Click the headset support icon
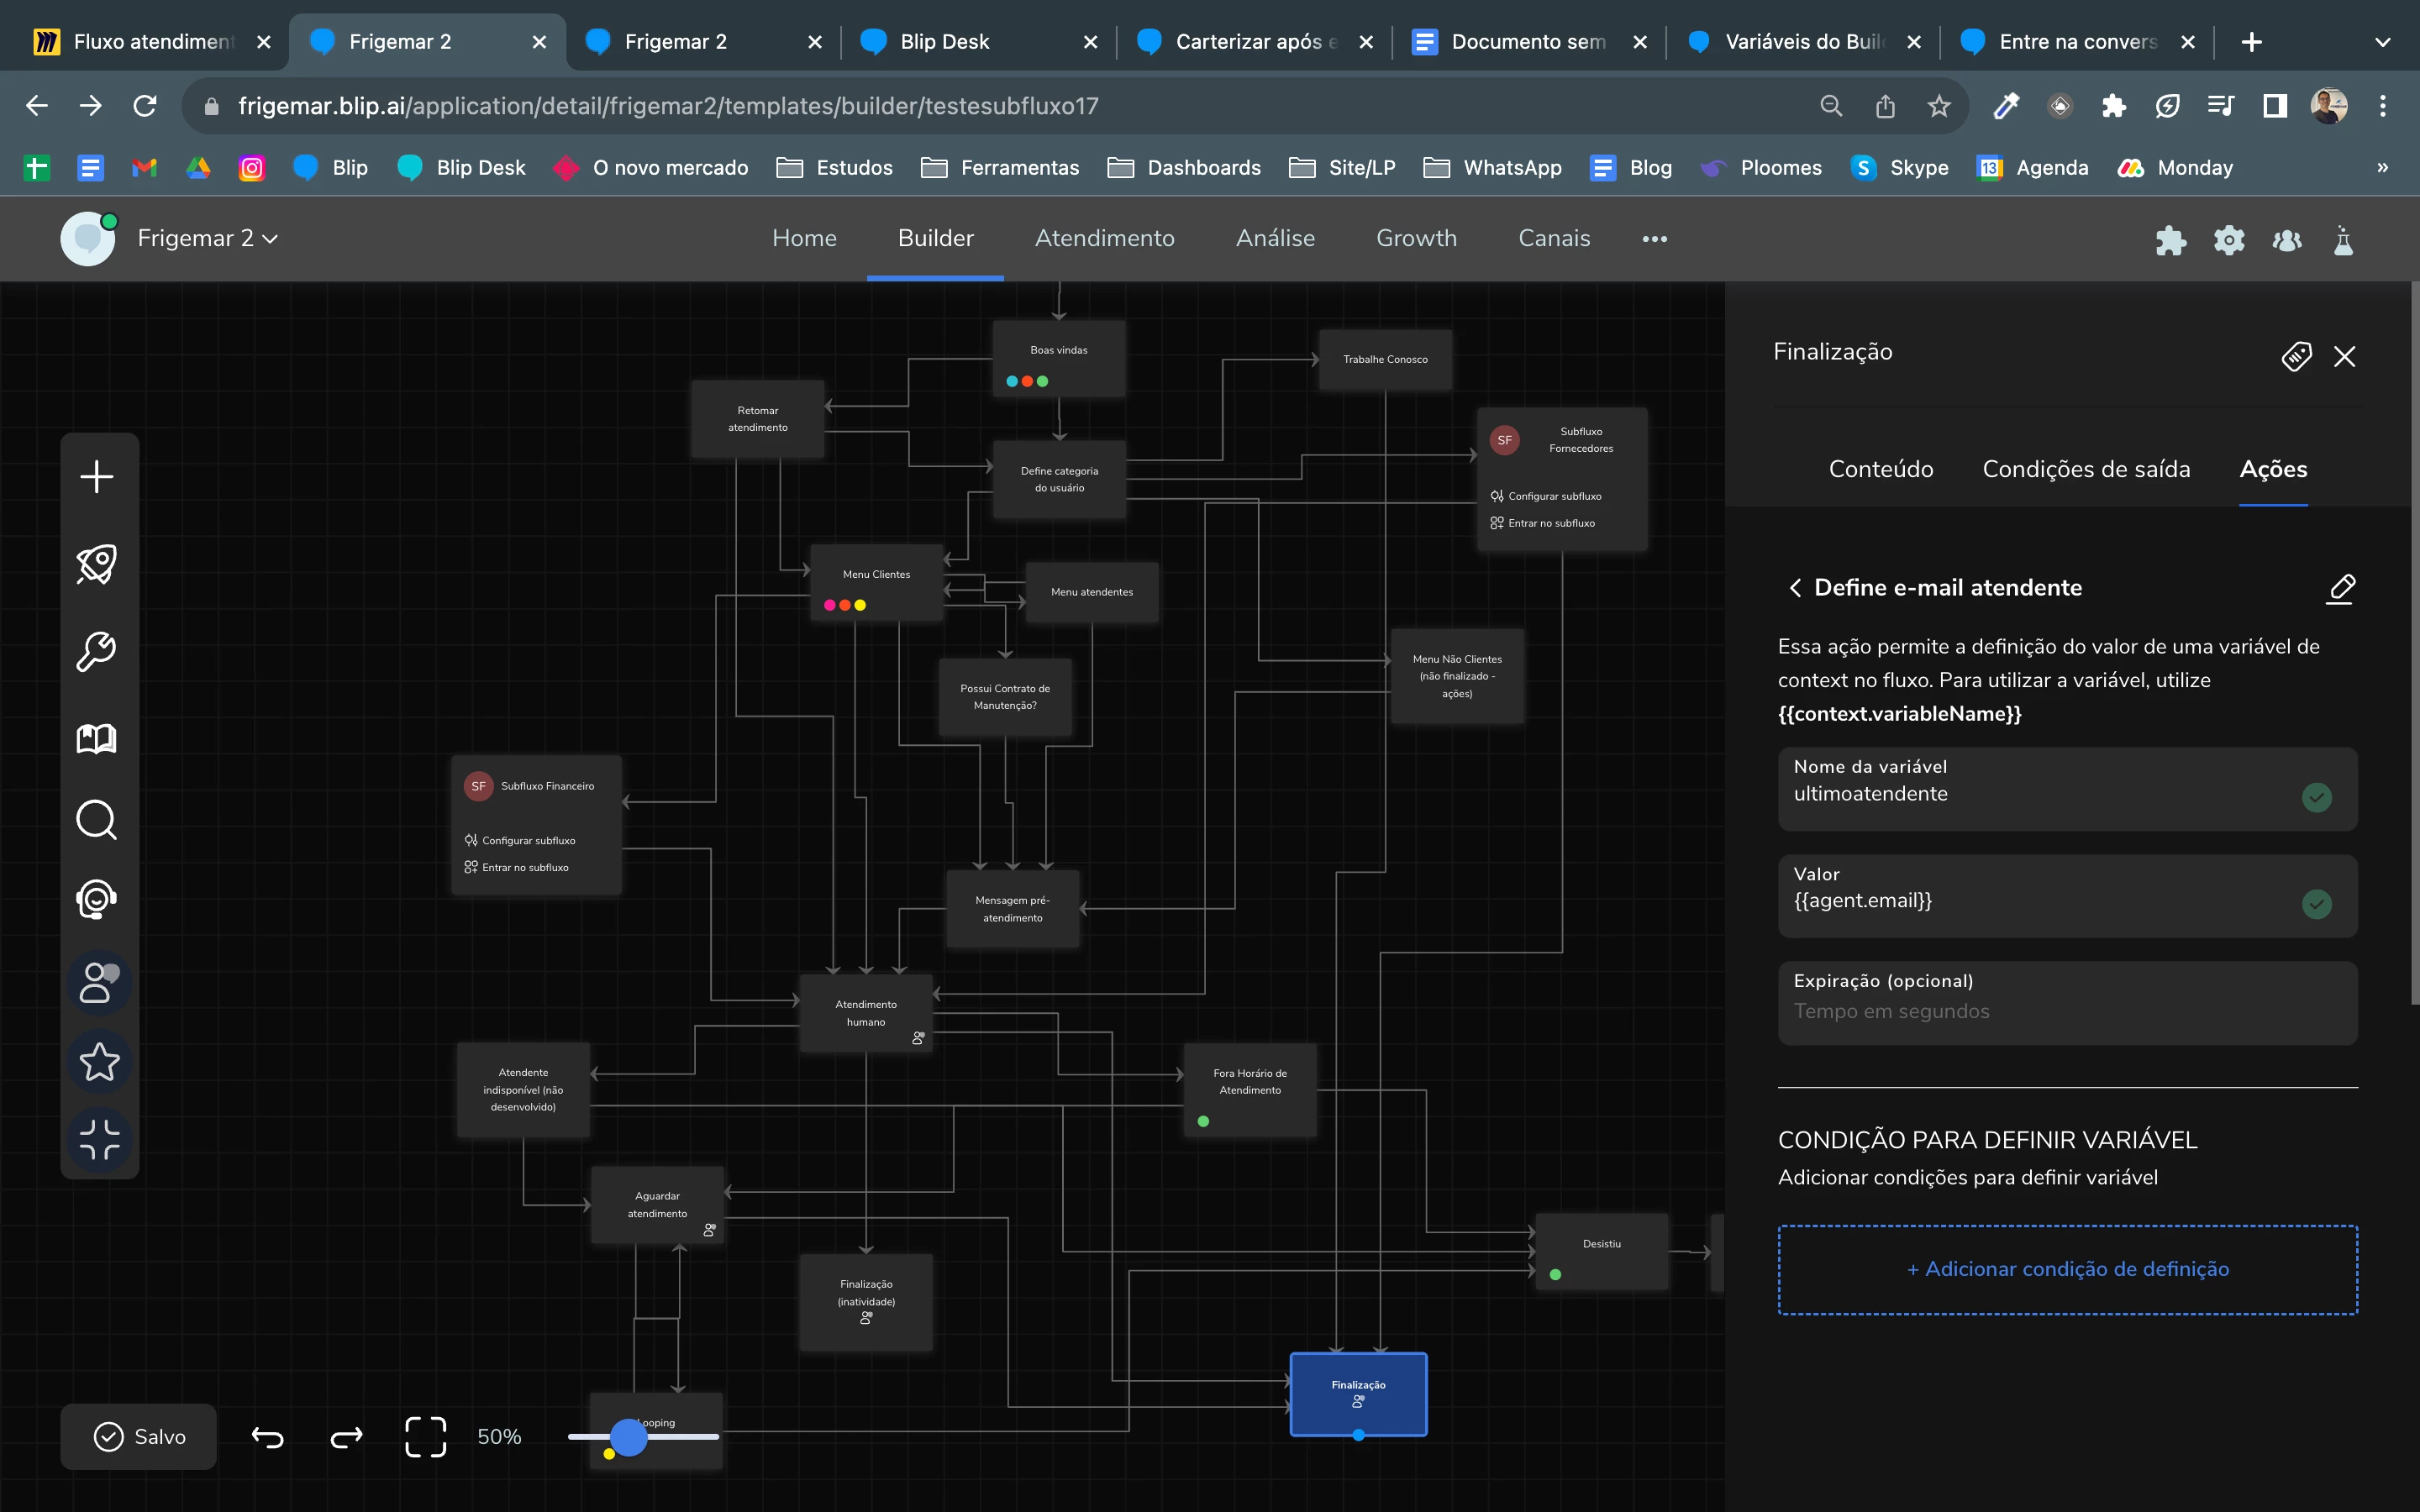The height and width of the screenshot is (1512, 2420). click(97, 899)
